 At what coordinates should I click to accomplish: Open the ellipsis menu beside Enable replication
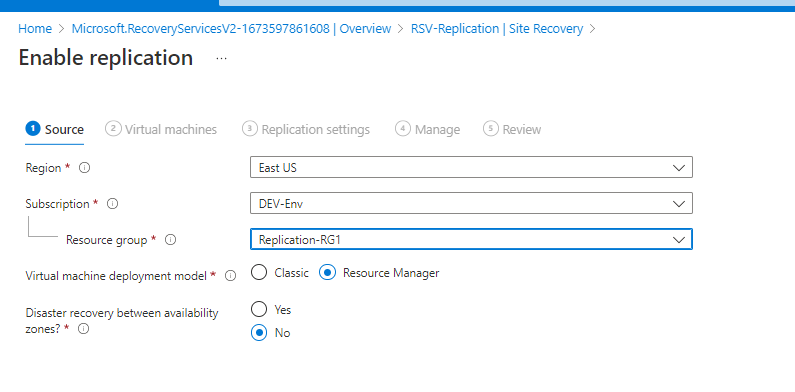pyautogui.click(x=221, y=58)
